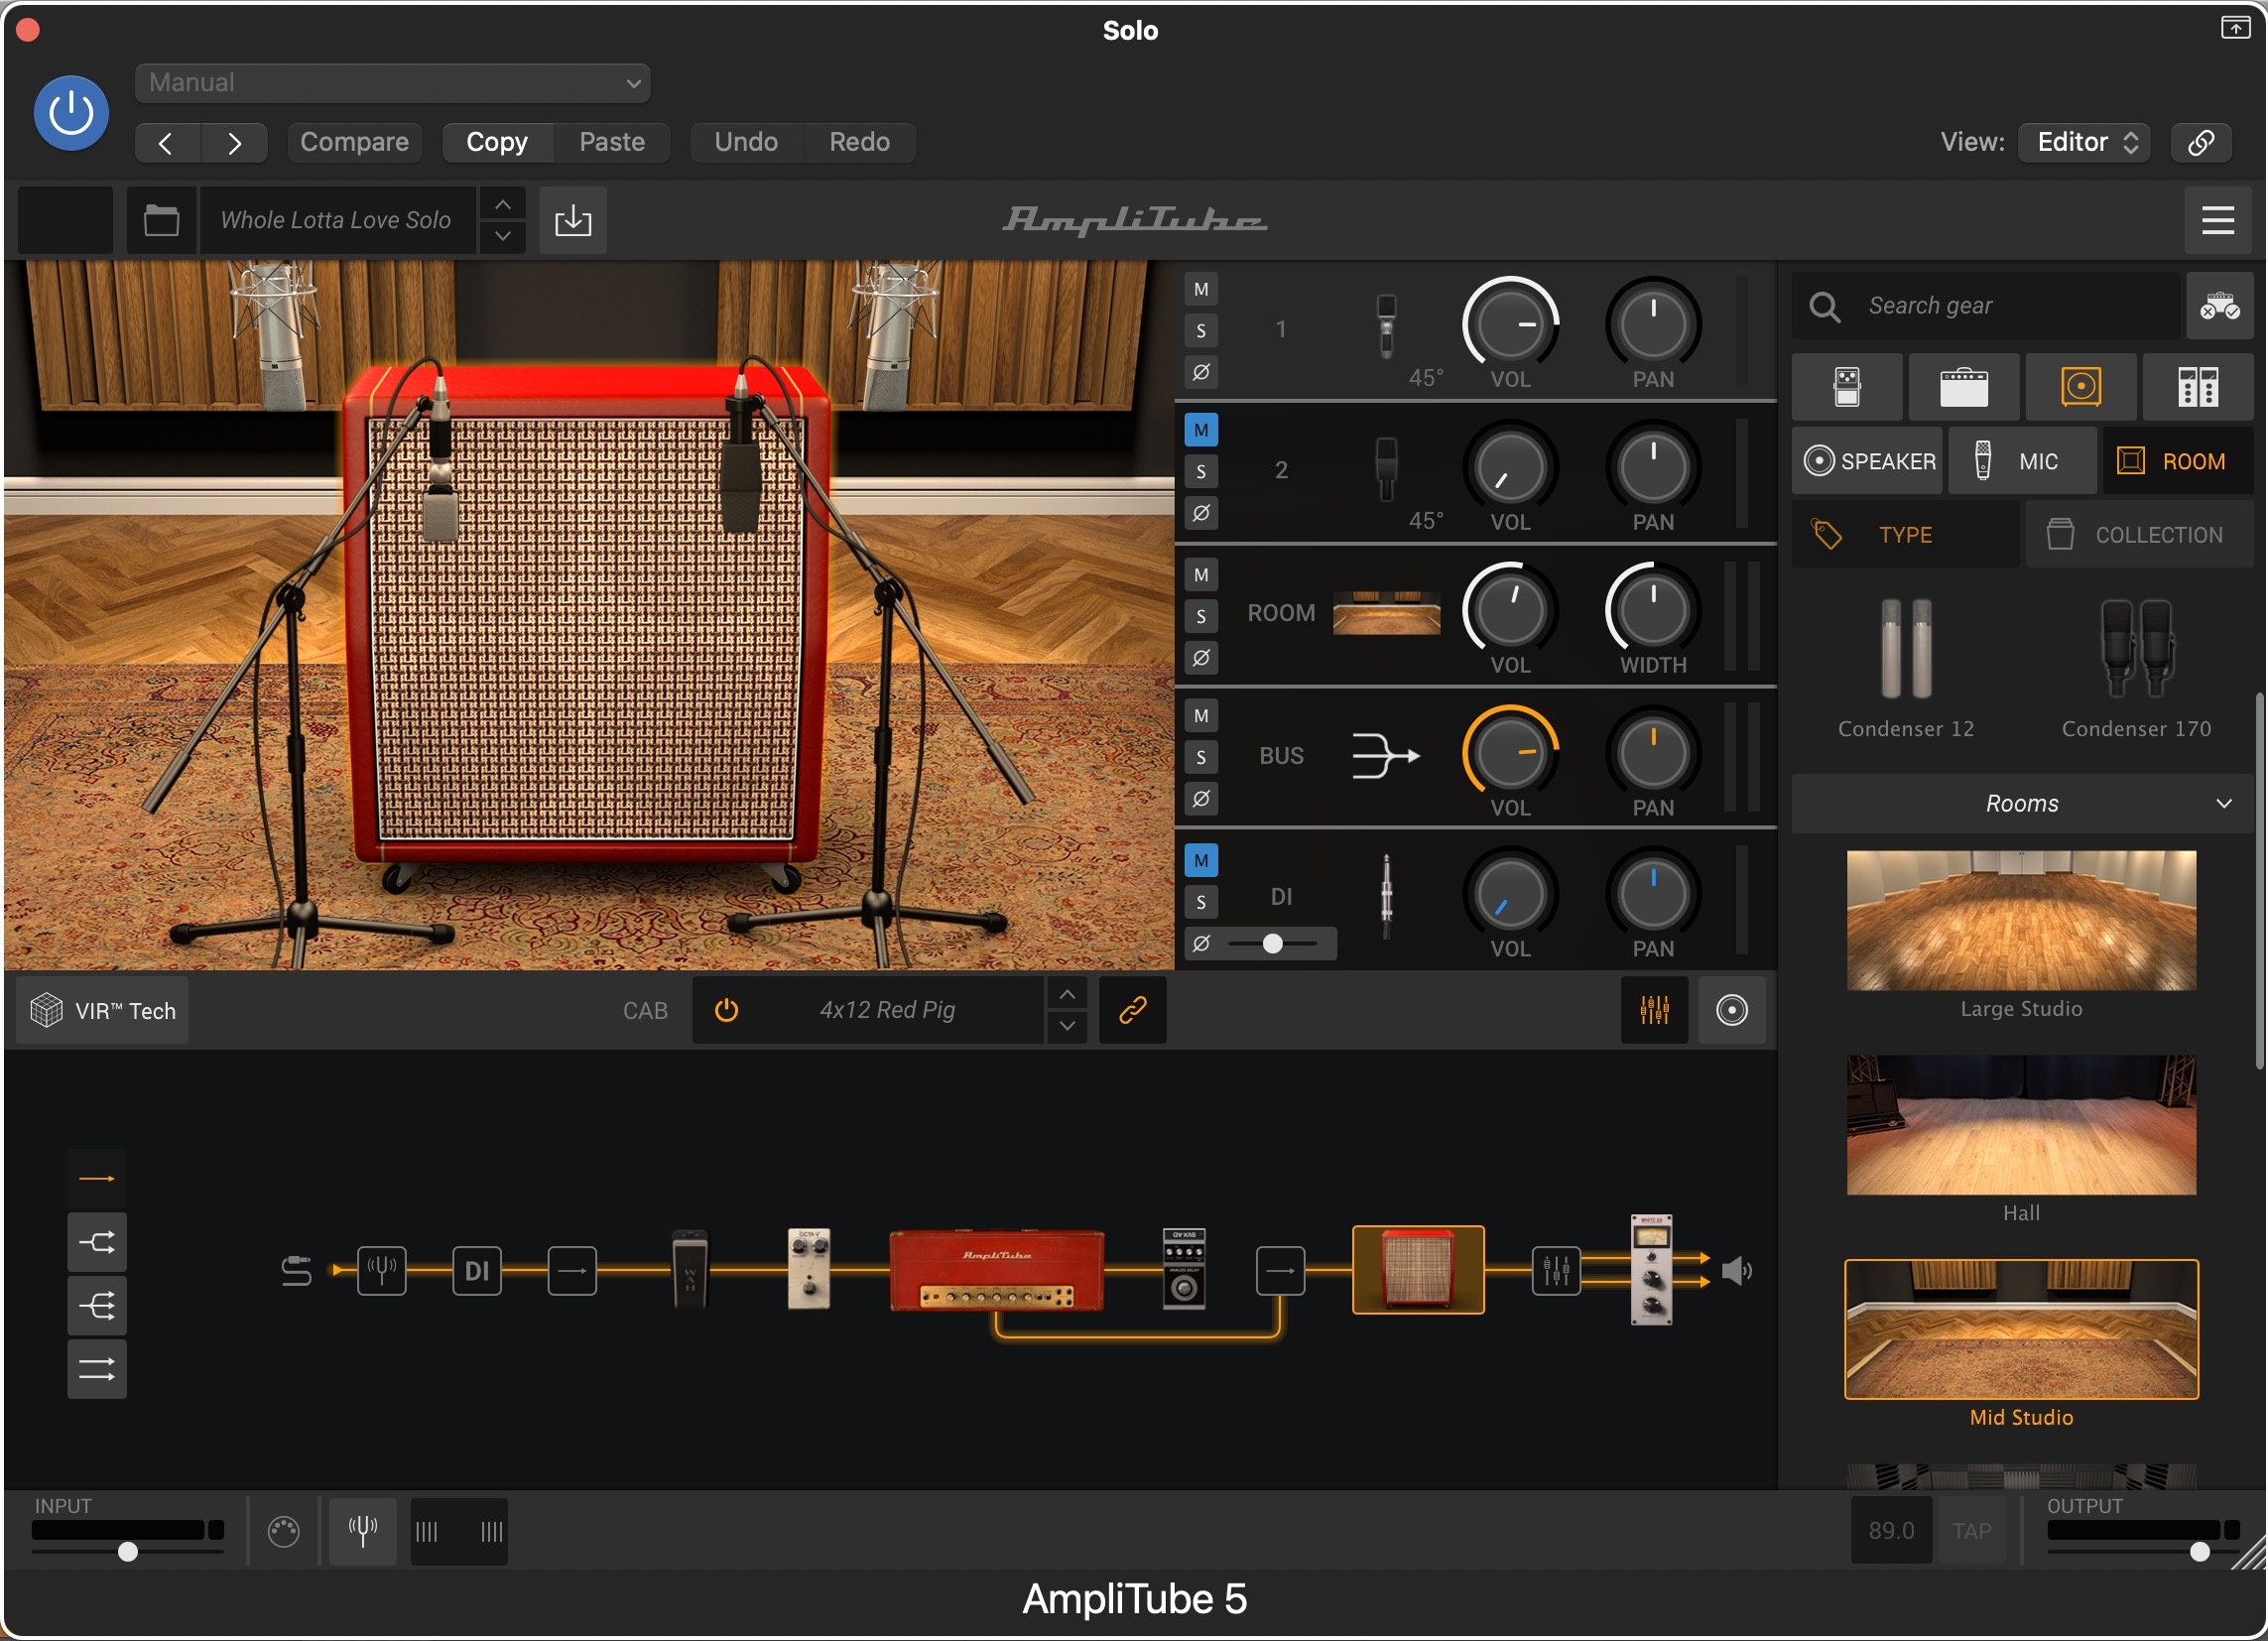Mute the ROOM channel

[x=1201, y=575]
